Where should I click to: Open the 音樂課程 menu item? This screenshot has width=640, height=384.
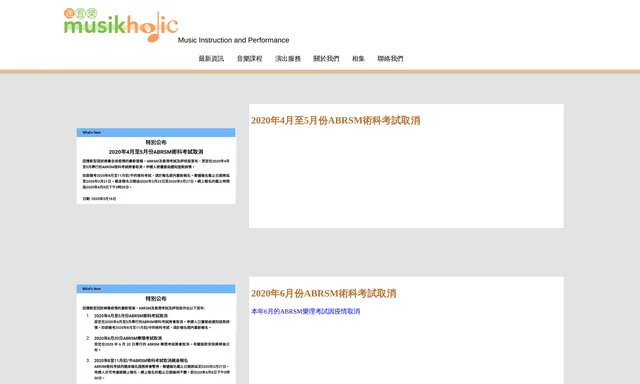pos(249,59)
